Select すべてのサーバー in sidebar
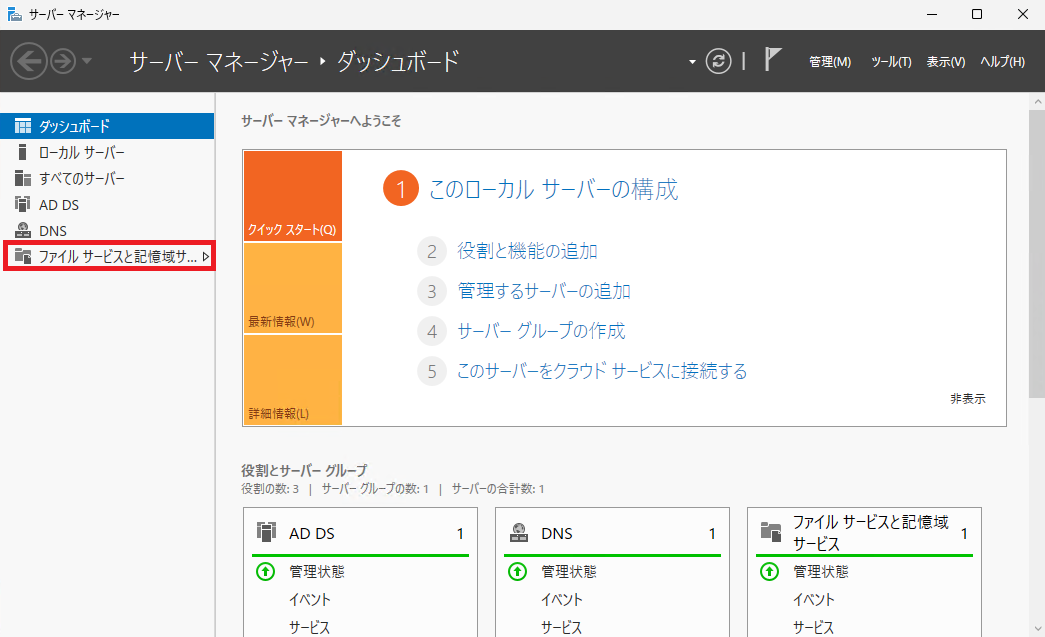 pos(107,179)
